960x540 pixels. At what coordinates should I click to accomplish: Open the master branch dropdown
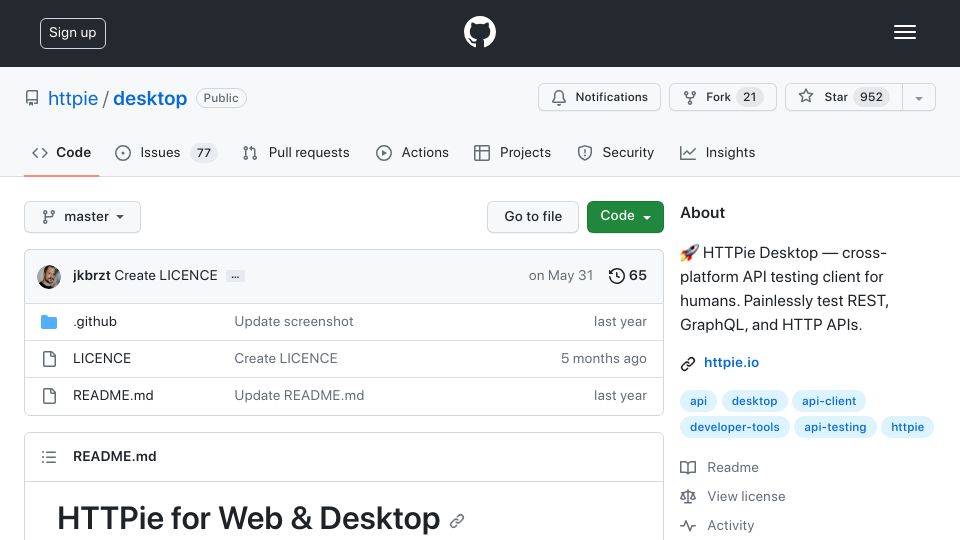click(83, 217)
